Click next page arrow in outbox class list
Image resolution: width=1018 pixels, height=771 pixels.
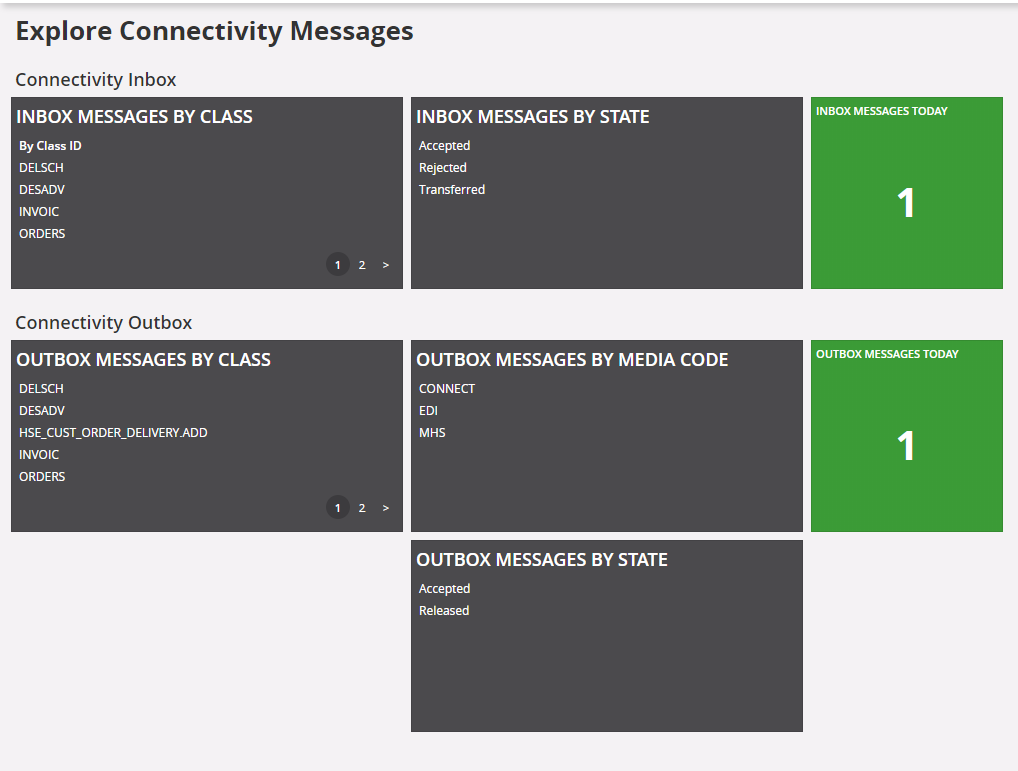coord(386,508)
